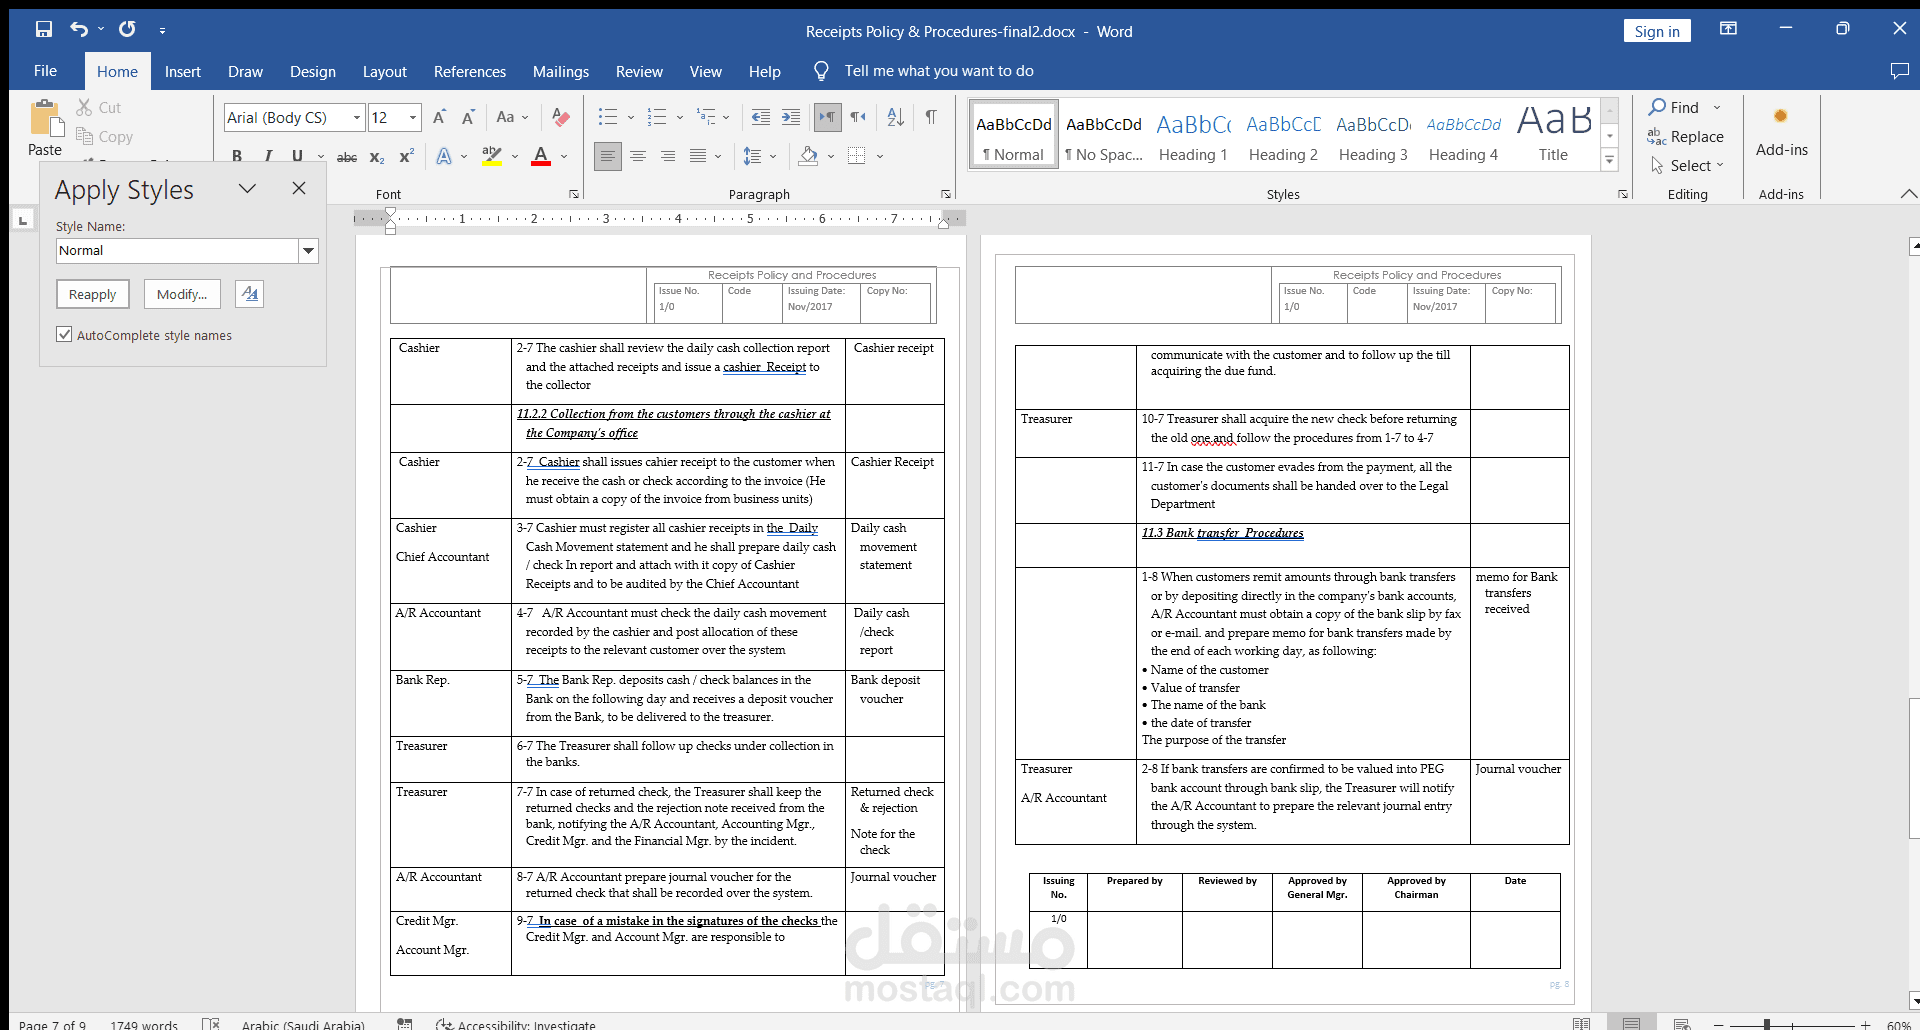Click the Sign in button
This screenshot has height=1030, width=1920.
1657,31
